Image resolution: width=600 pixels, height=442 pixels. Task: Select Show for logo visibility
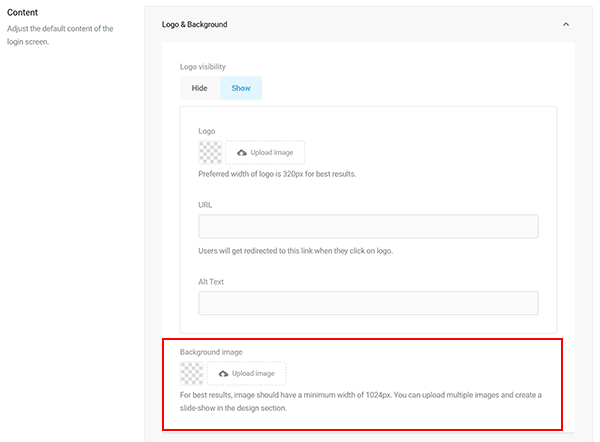tap(241, 88)
